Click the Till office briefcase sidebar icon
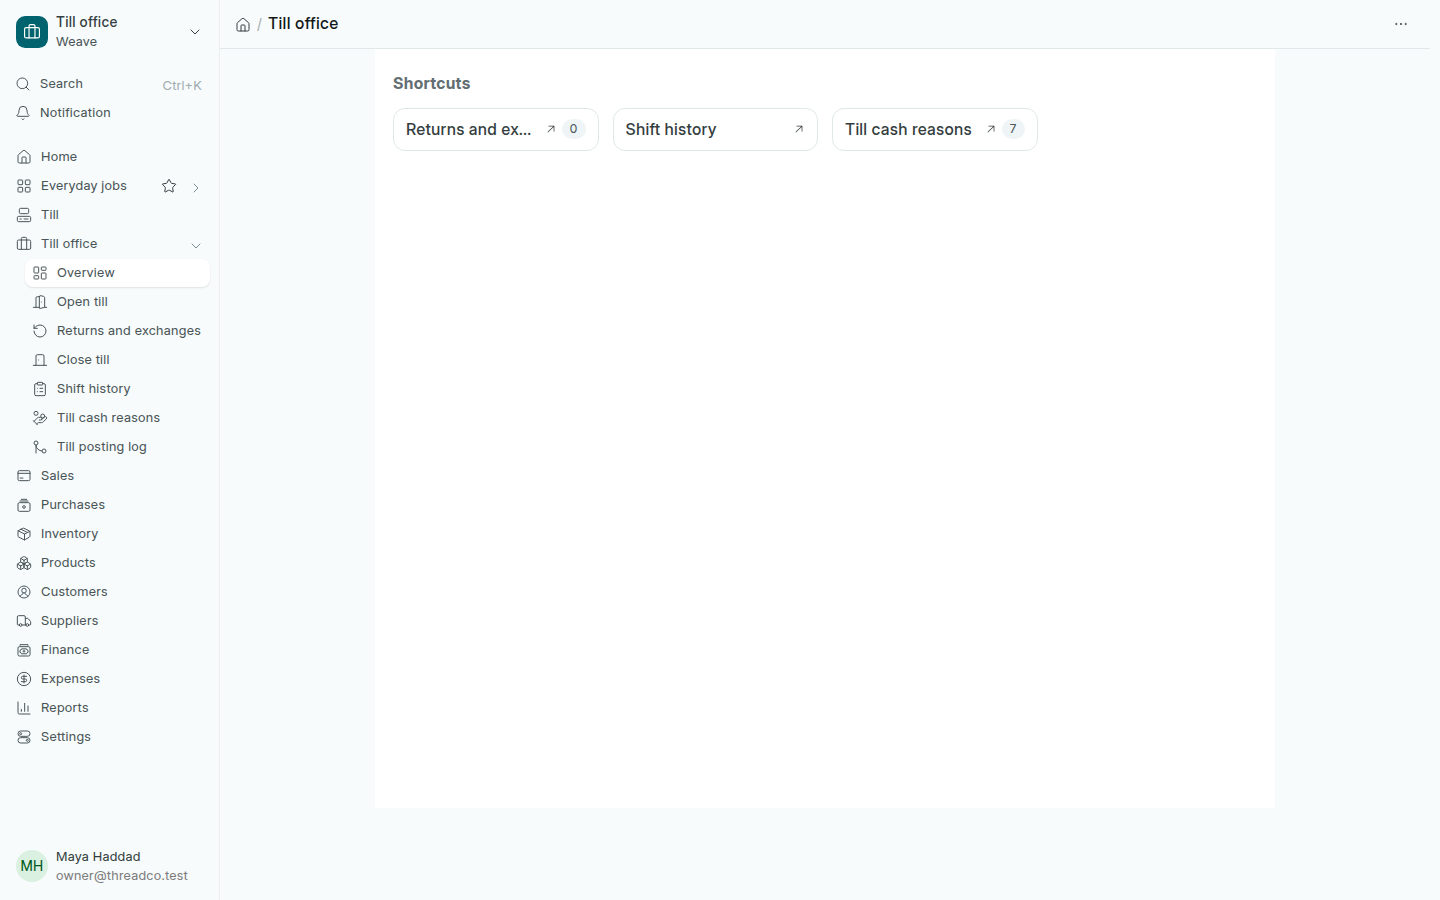The height and width of the screenshot is (900, 1440). point(24,244)
